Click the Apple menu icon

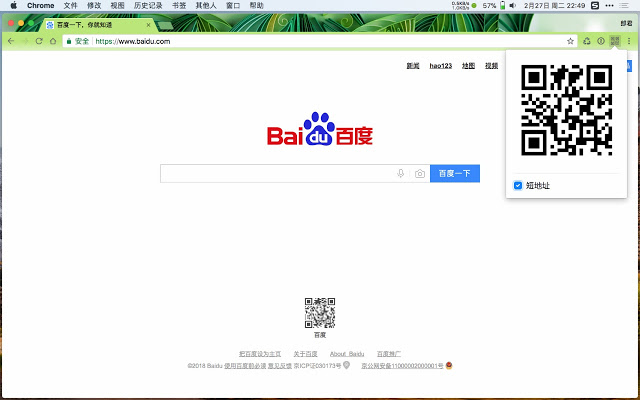pyautogui.click(x=14, y=6)
